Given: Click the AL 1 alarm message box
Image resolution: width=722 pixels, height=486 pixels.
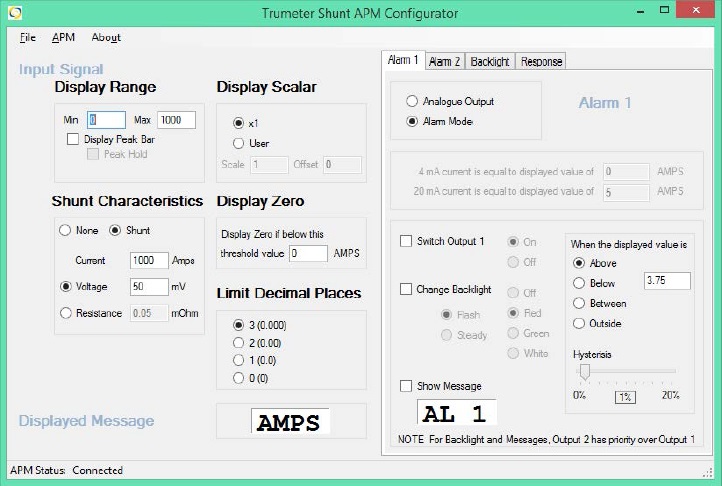Looking at the screenshot, I should (x=456, y=412).
